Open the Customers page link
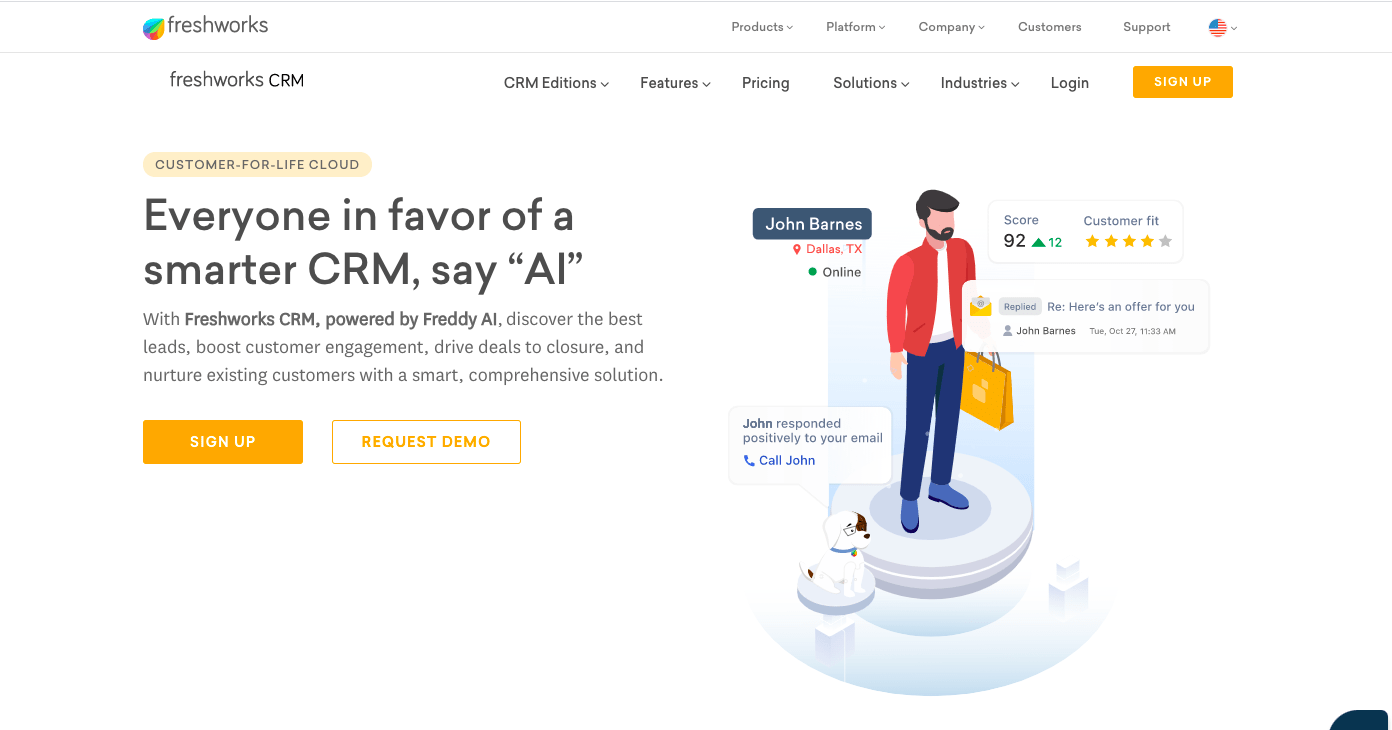The image size is (1392, 730). (x=1050, y=27)
